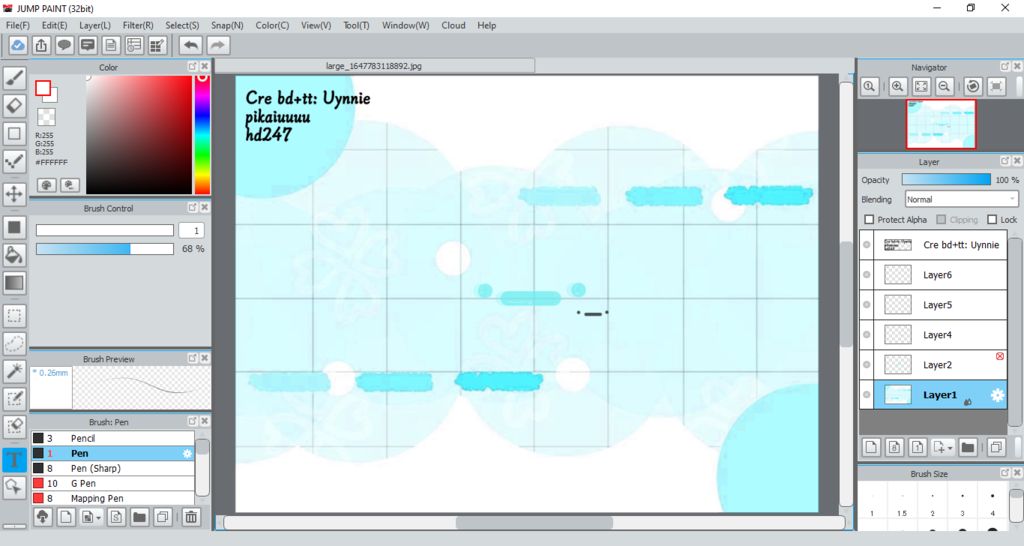Select the Bucket fill tool
This screenshot has width=1024, height=546.
[14, 255]
